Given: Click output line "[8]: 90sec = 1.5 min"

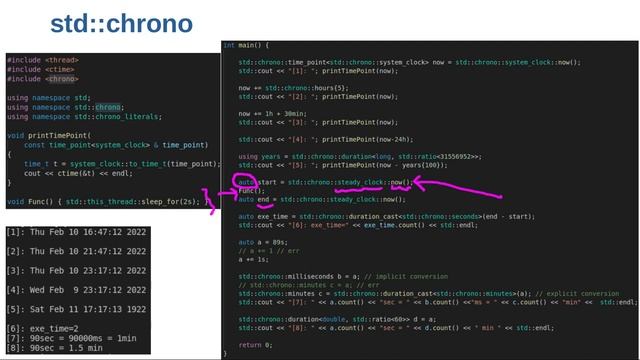Looking at the screenshot, I should (x=54, y=348).
